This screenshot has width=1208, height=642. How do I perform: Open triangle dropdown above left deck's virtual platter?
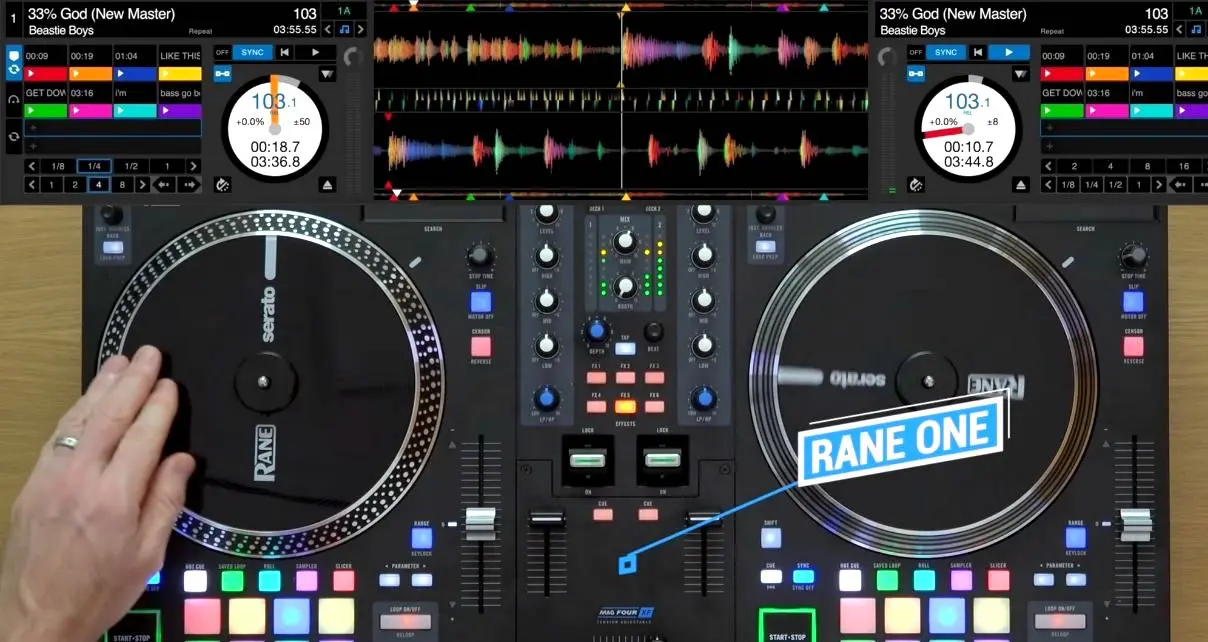coord(327,74)
